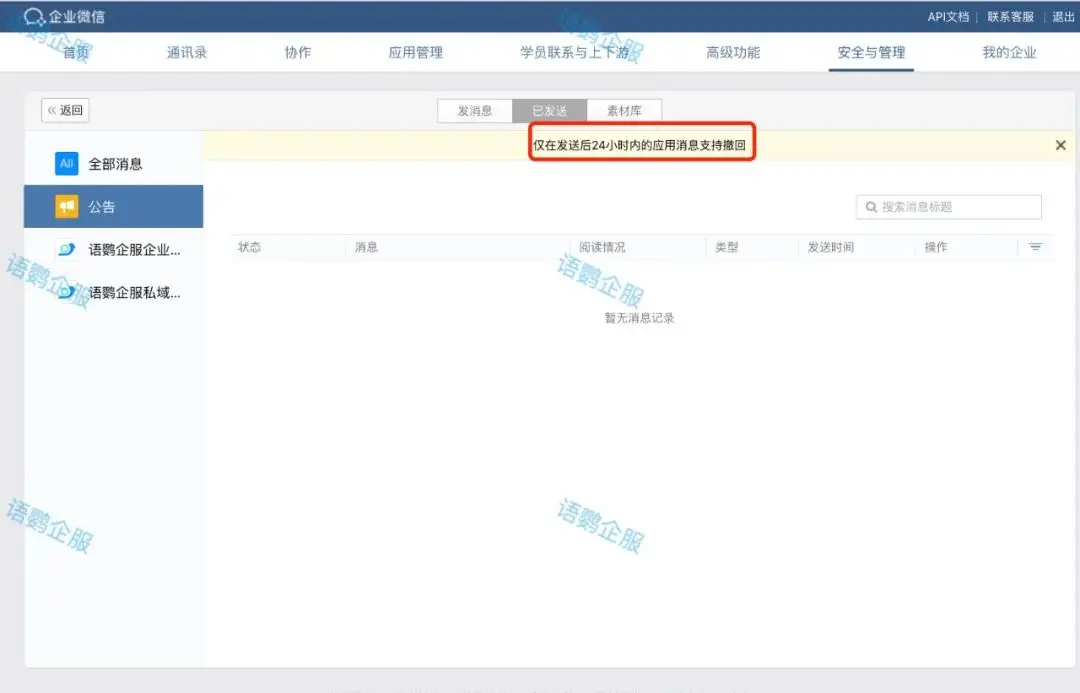Open the 通讯录 navigation menu
This screenshot has width=1080, height=693.
click(187, 53)
